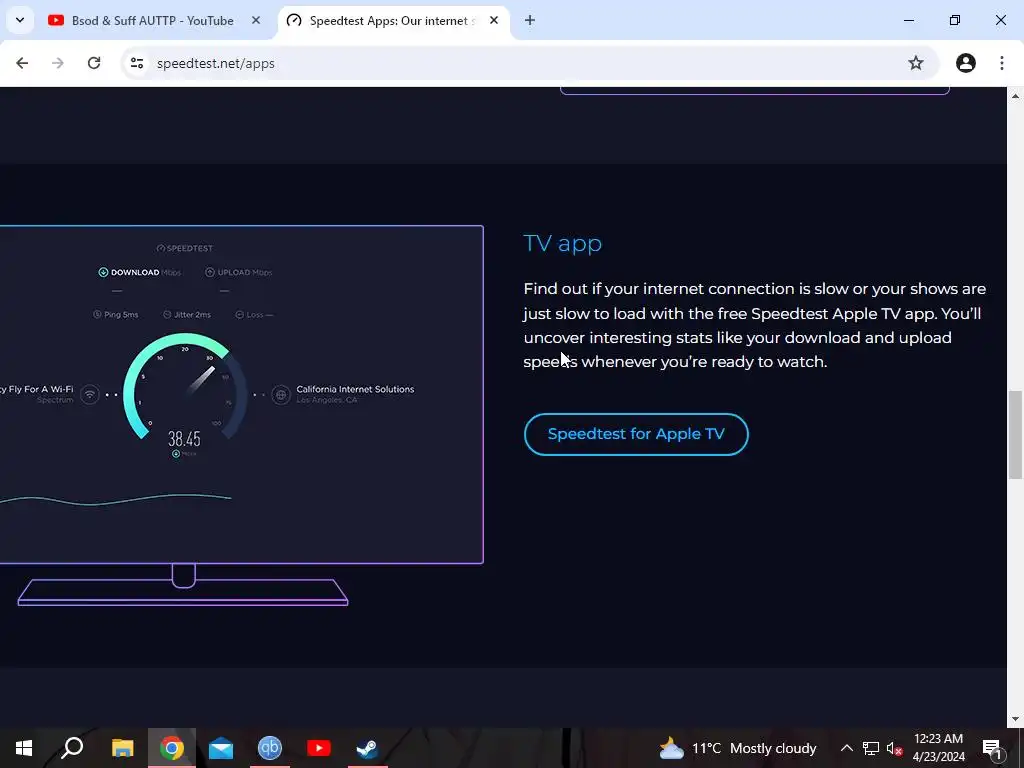This screenshot has width=1024, height=768.
Task: Open the clock showing 12:23 AM
Action: coord(938,748)
